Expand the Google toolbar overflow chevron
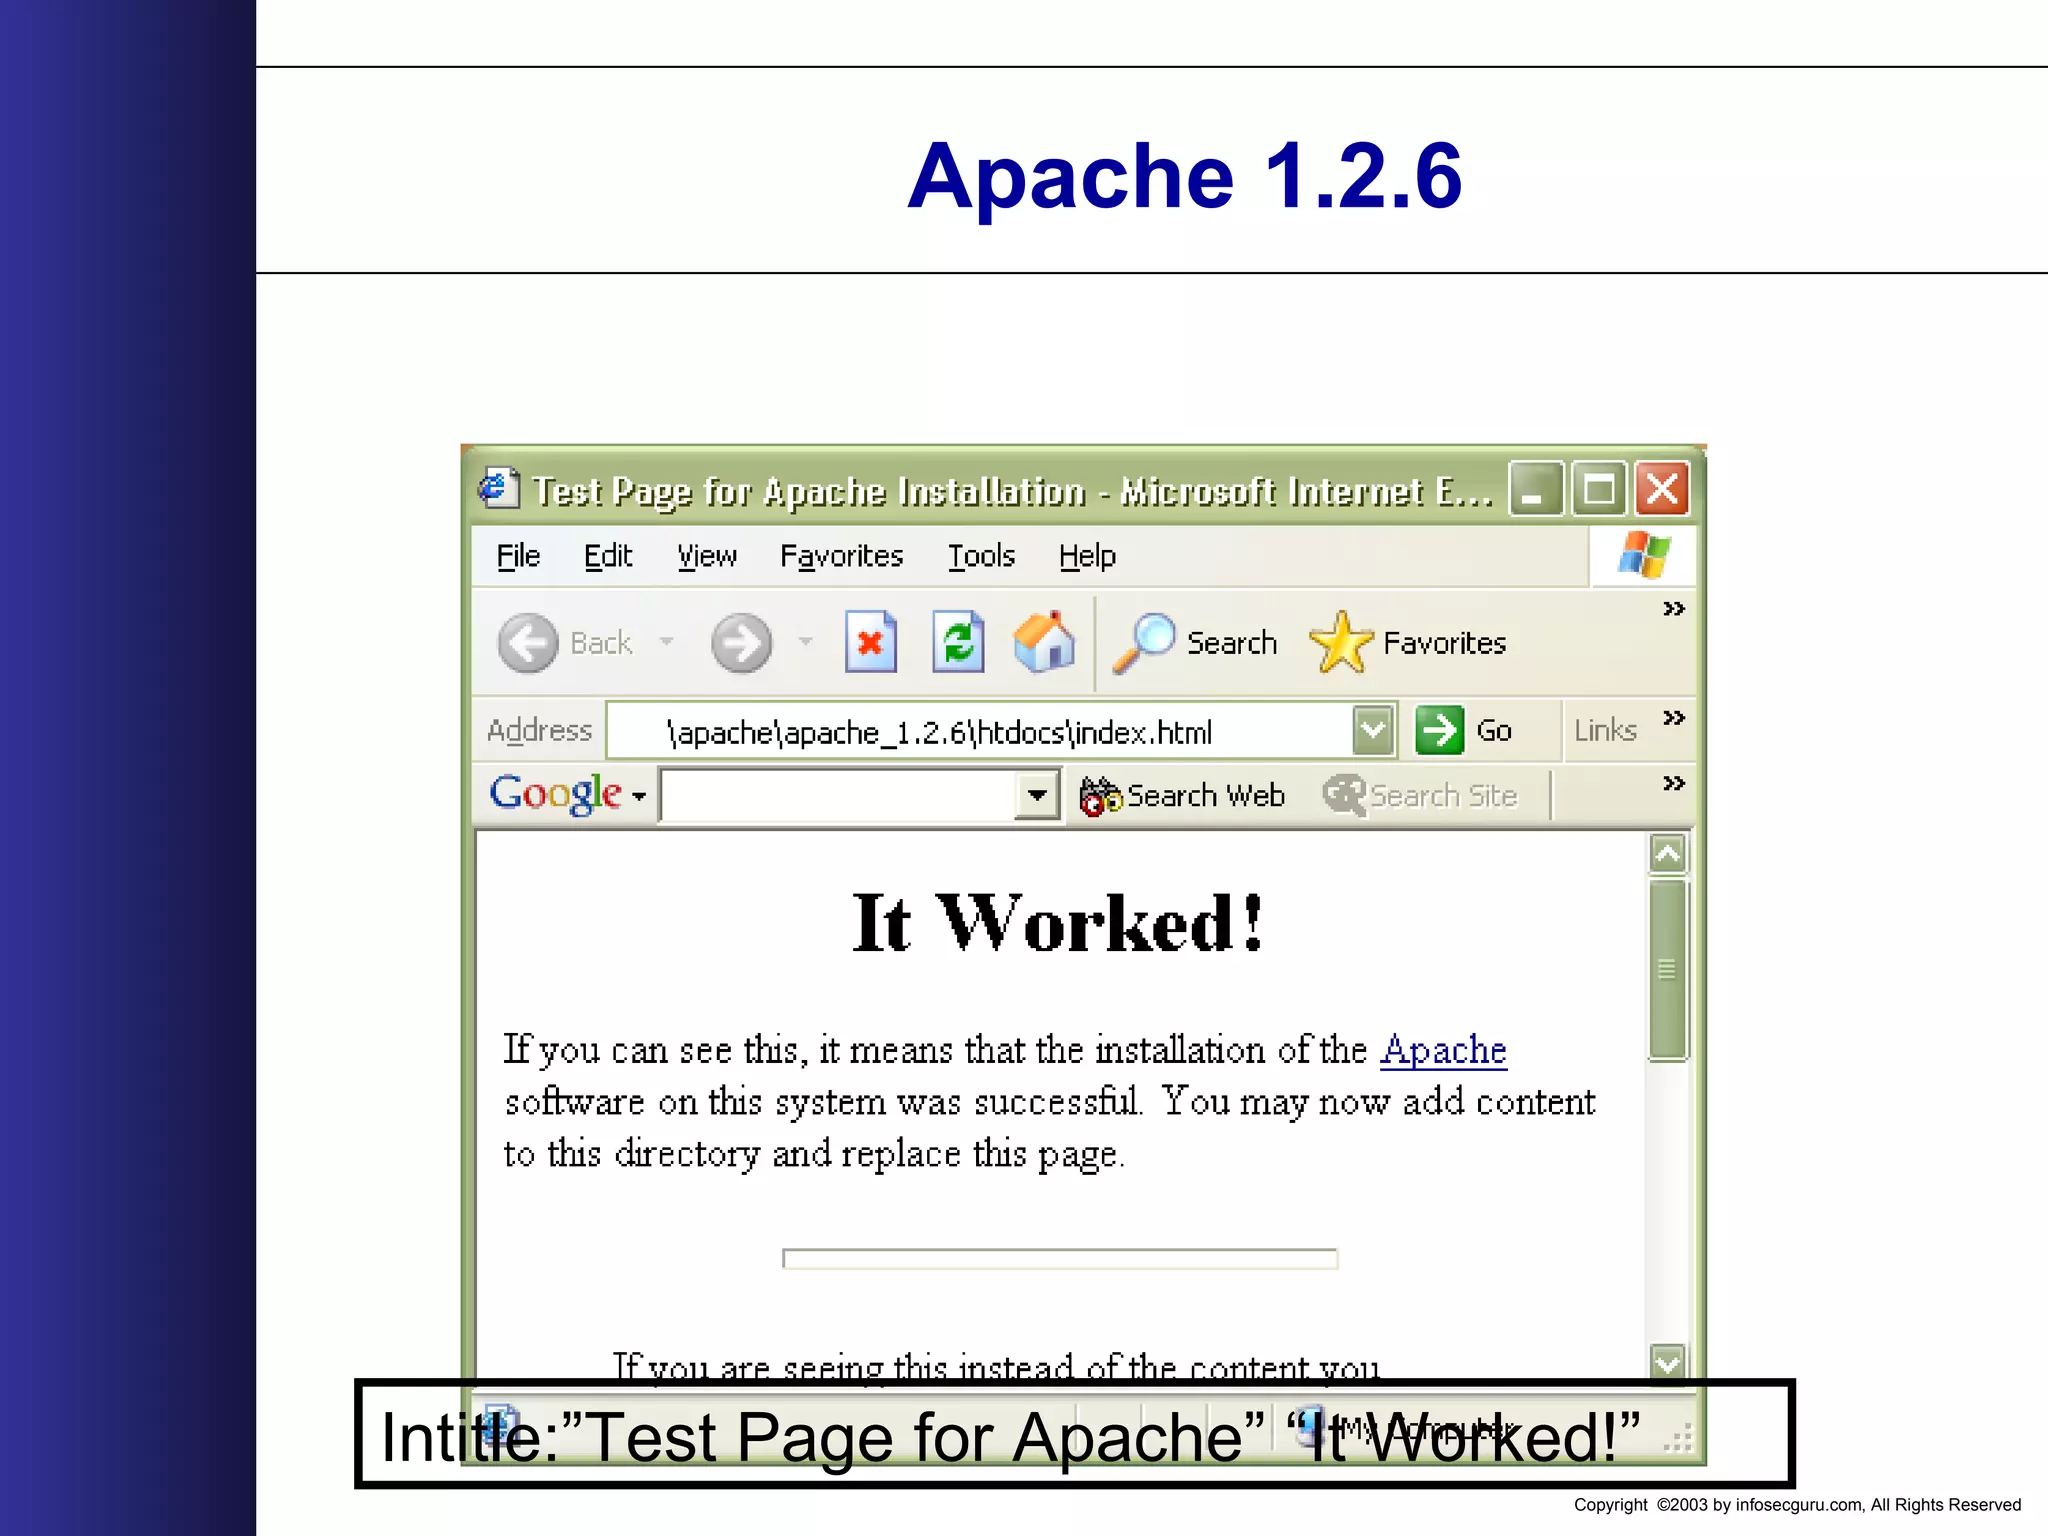The image size is (2048, 1536). tap(1674, 783)
